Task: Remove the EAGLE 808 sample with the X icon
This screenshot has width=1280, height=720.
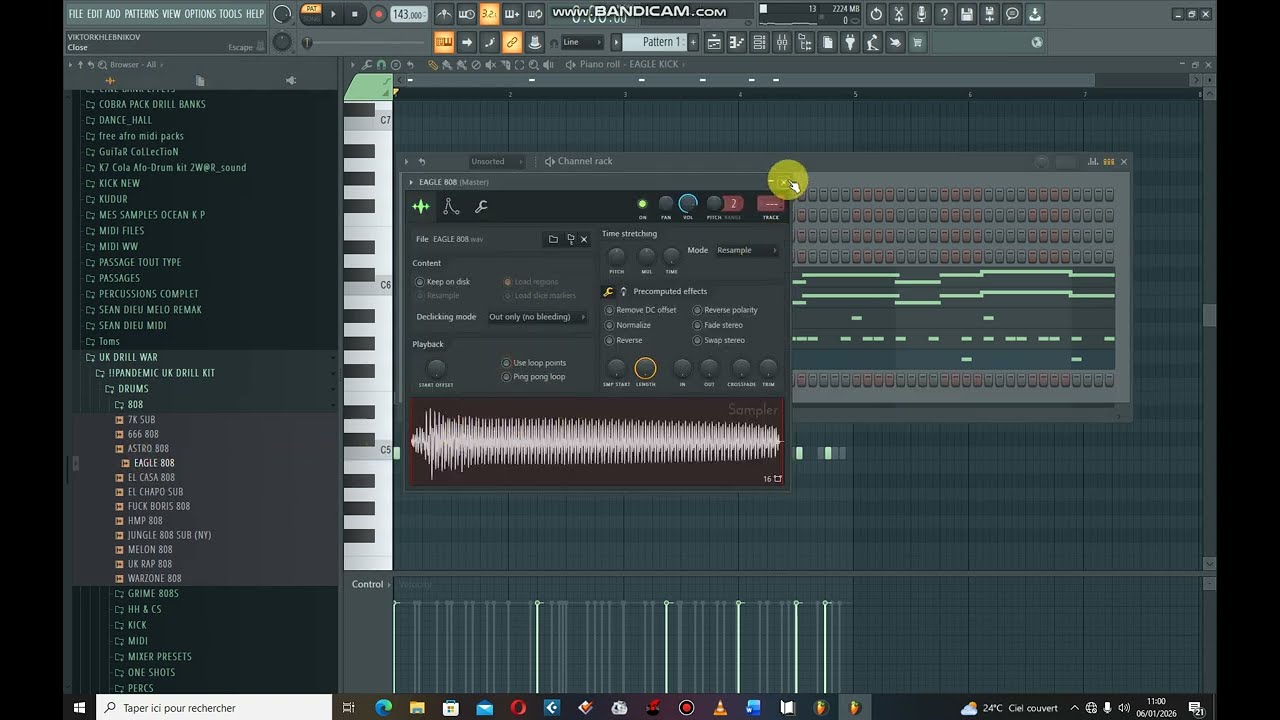Action: coord(584,239)
